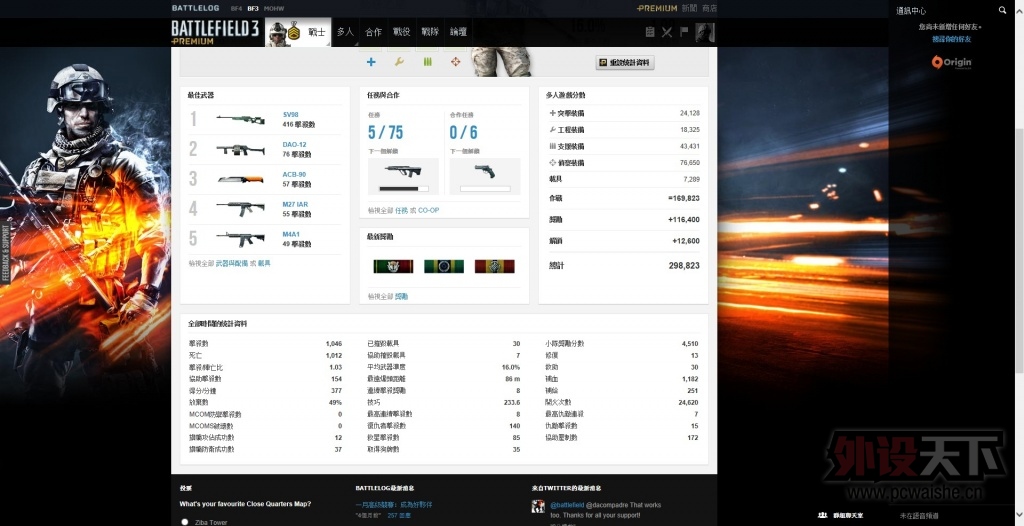Screen dimensions: 1024x526
Task: Open the server browser list icon in header
Action: (650, 32)
